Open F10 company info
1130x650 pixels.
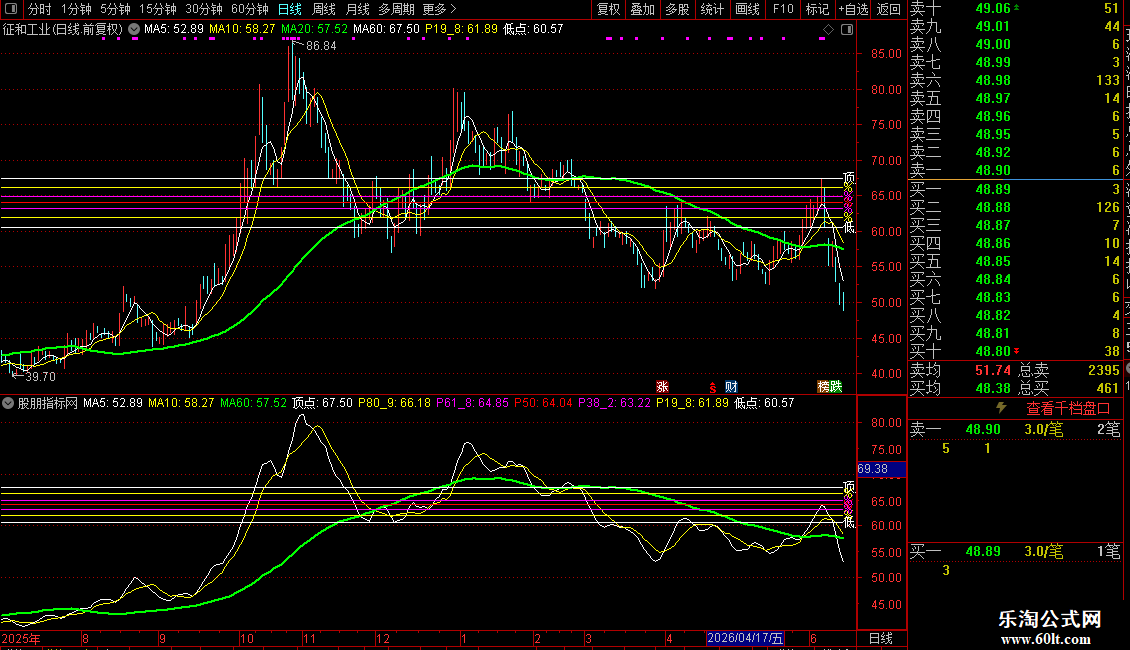(783, 9)
